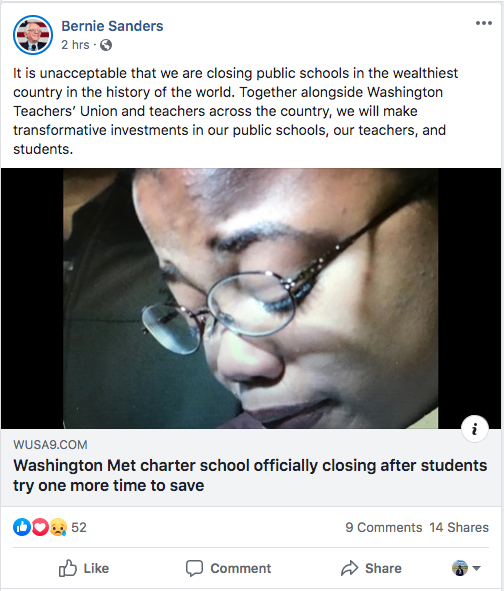Open the article preview image

[x=251, y=298]
